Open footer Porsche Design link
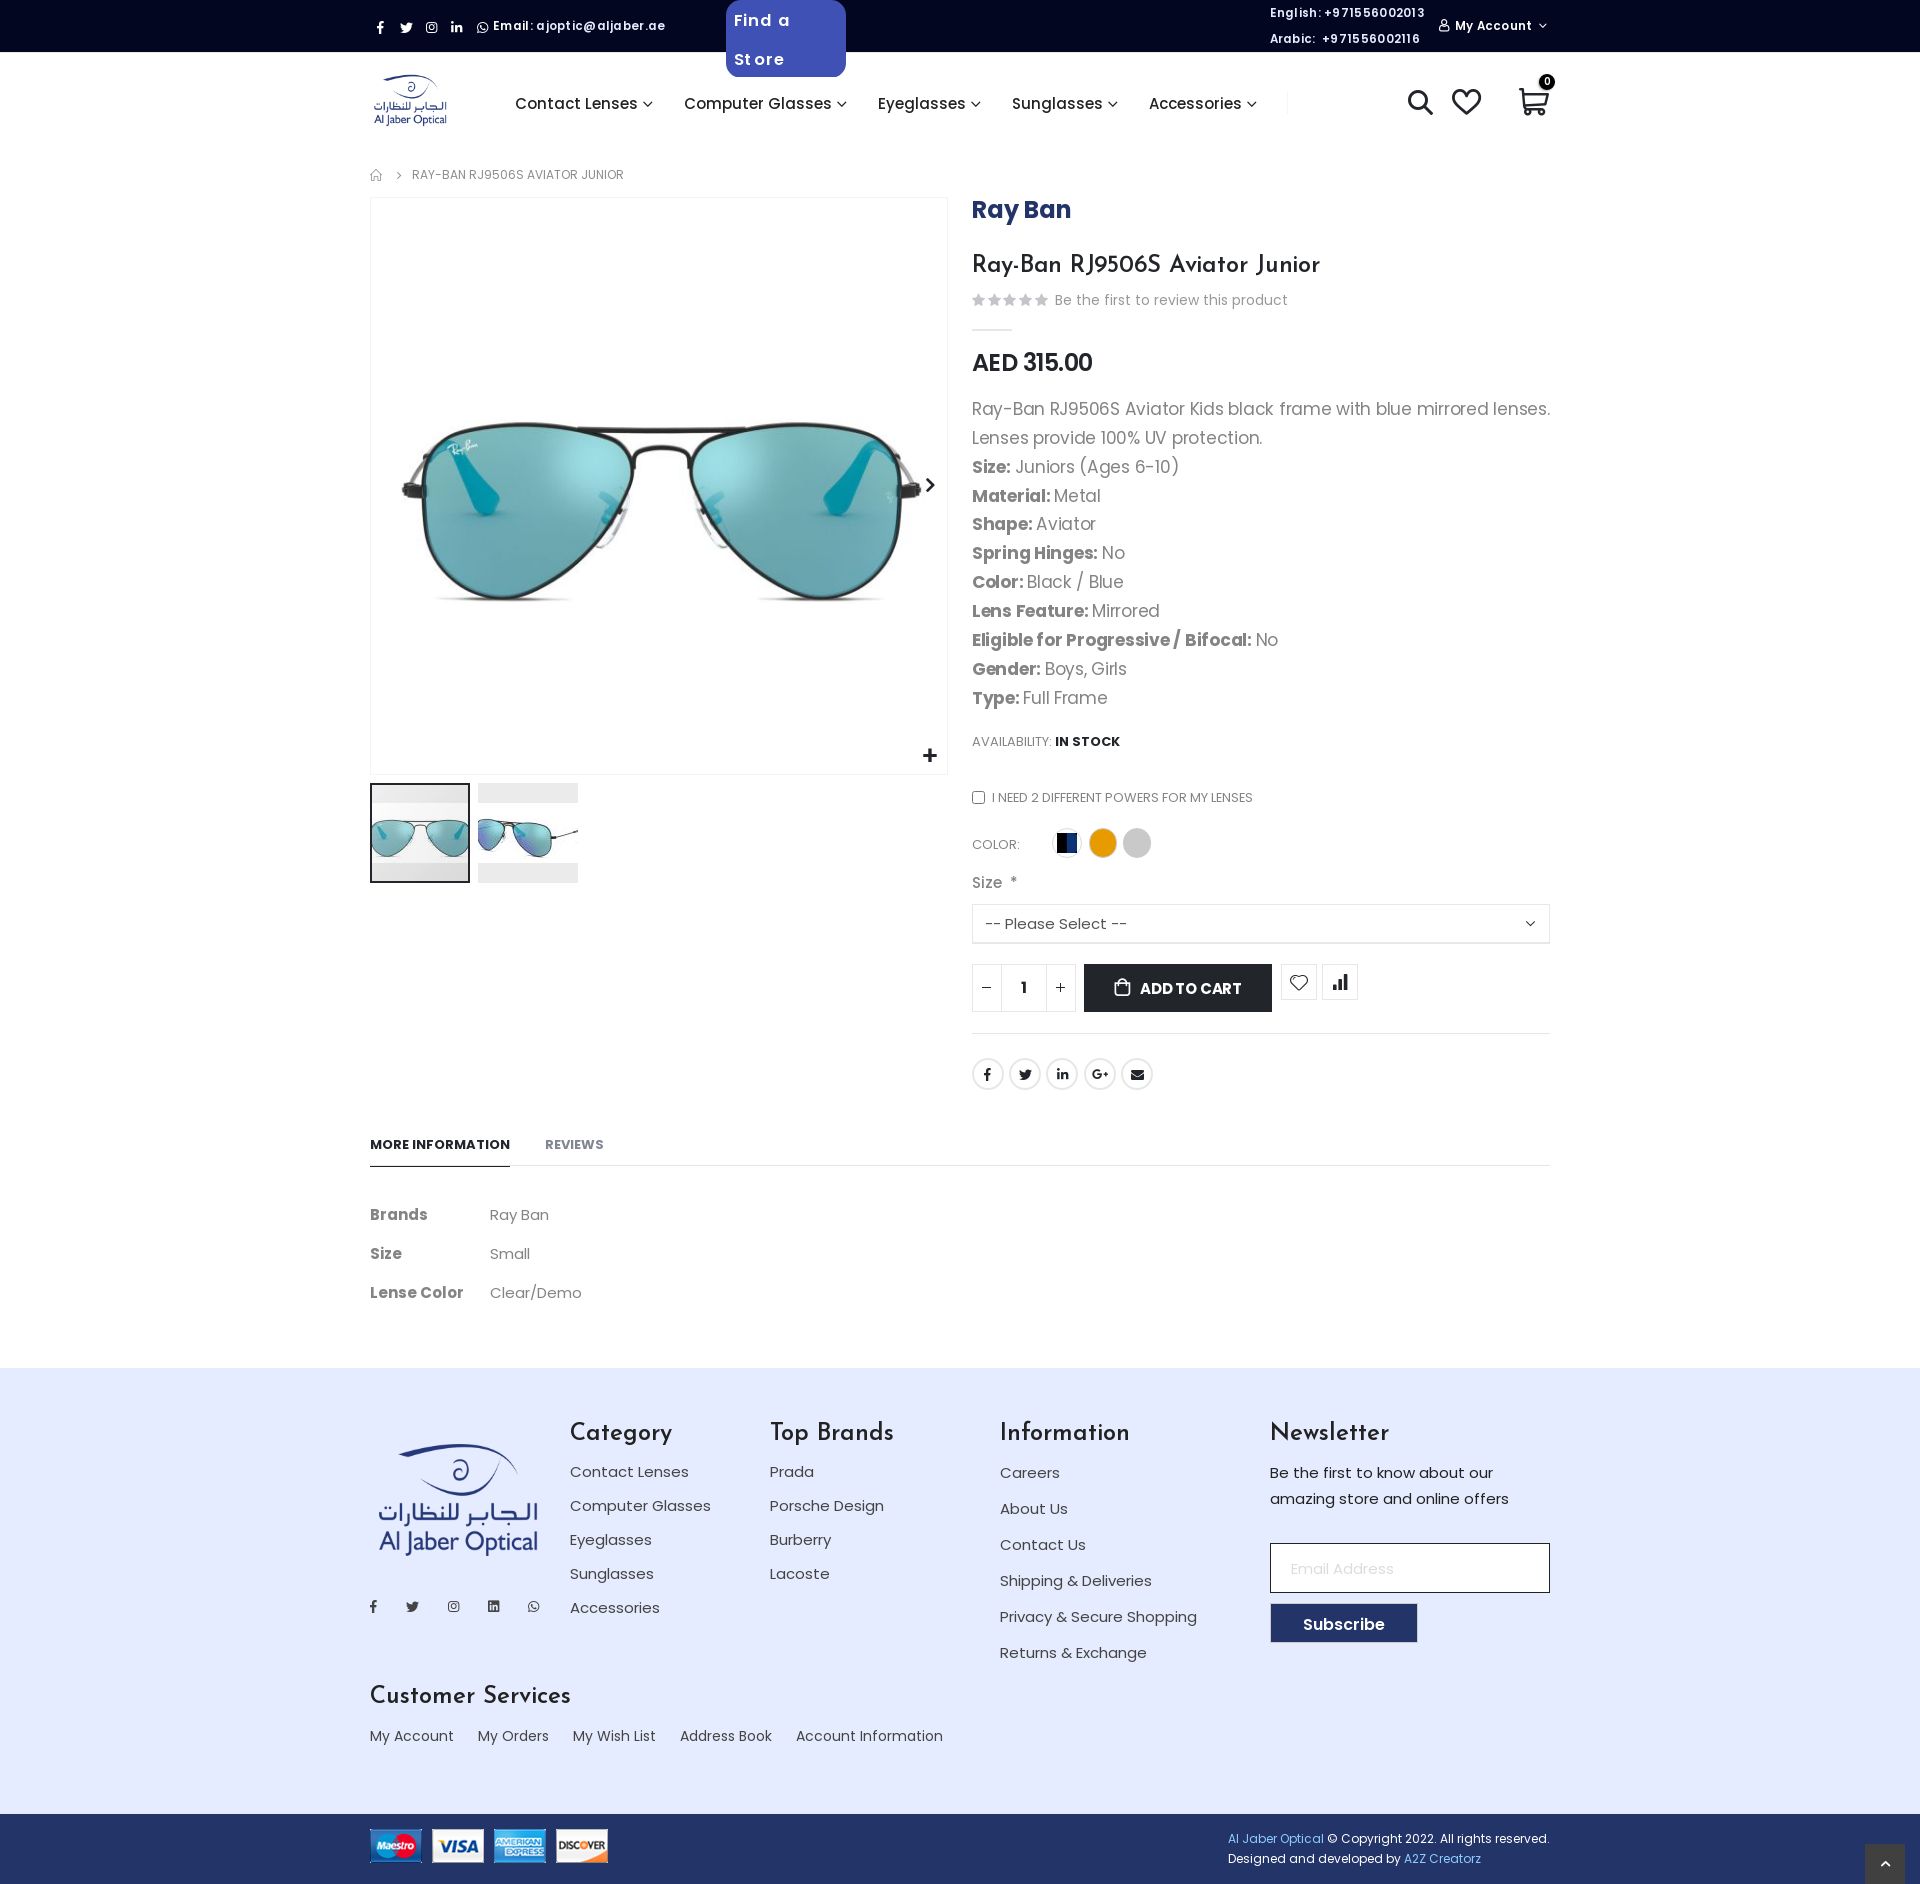 tap(827, 1506)
